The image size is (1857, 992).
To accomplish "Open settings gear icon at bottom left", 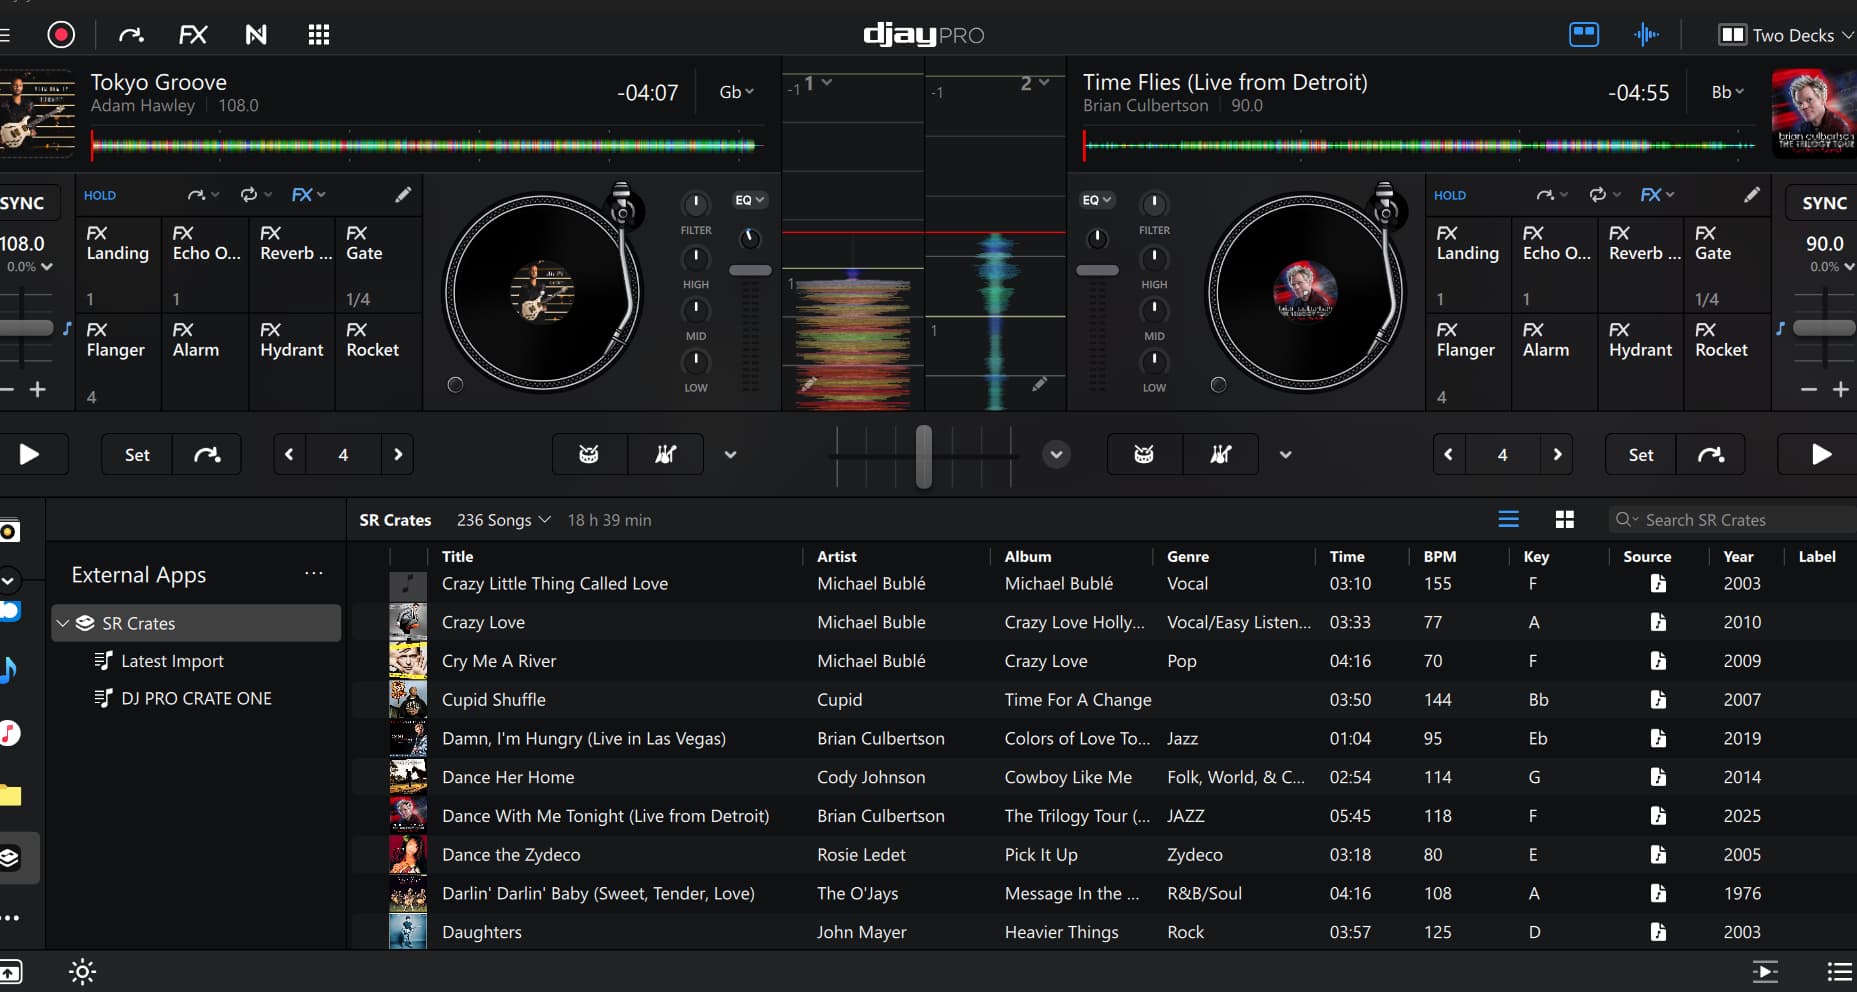I will point(82,971).
